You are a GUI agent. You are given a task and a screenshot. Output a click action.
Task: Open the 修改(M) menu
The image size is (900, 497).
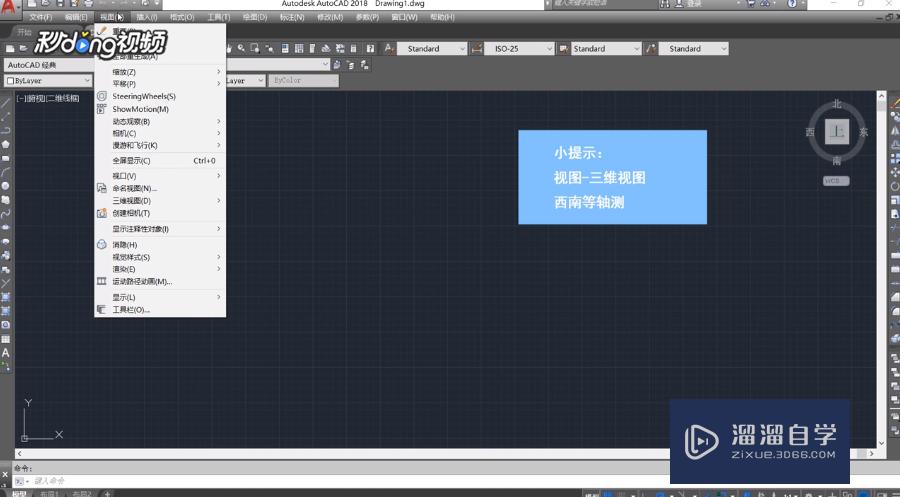pos(330,17)
